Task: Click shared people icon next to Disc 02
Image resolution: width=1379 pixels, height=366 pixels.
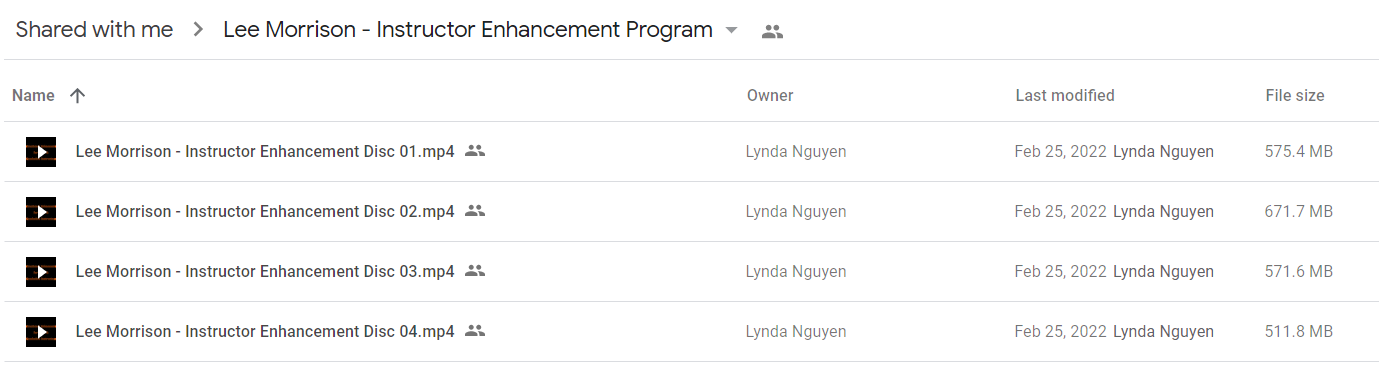Action: click(475, 211)
